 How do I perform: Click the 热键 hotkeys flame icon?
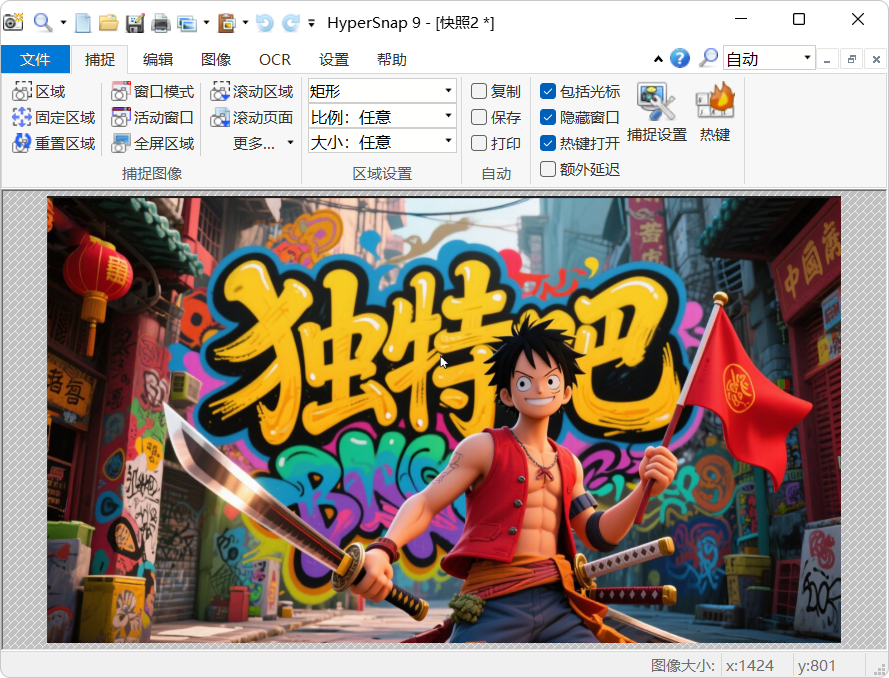tap(715, 112)
